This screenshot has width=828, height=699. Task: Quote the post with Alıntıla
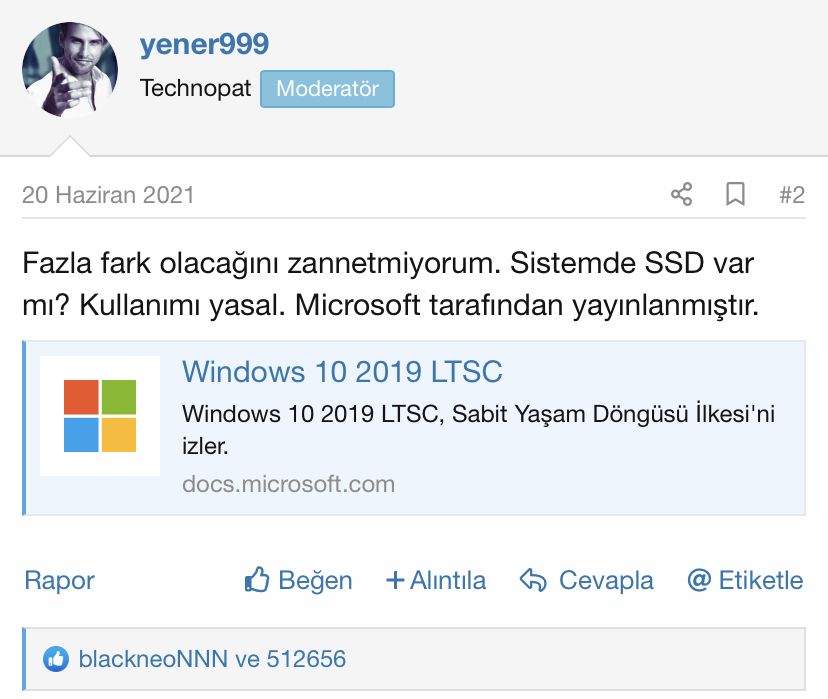(x=436, y=580)
